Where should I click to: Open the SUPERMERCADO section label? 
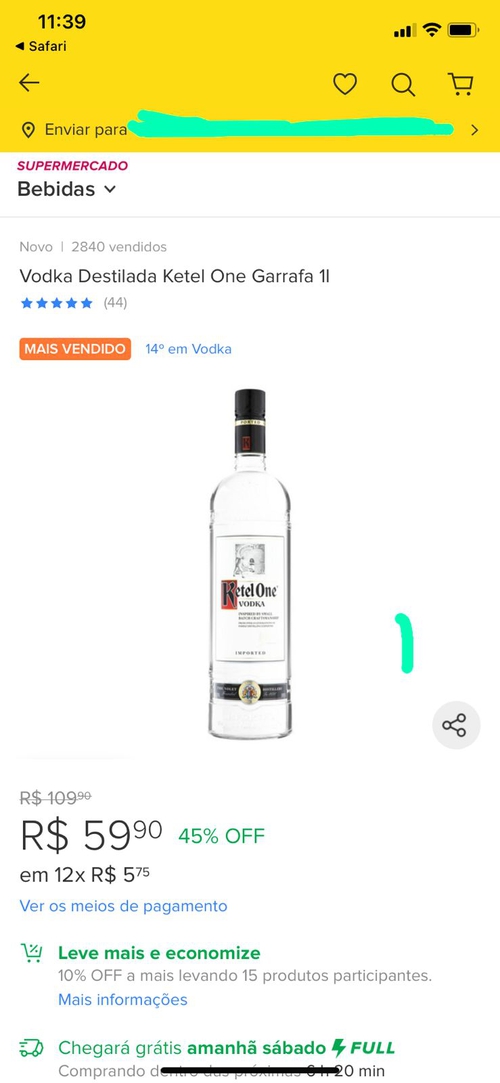(x=73, y=166)
